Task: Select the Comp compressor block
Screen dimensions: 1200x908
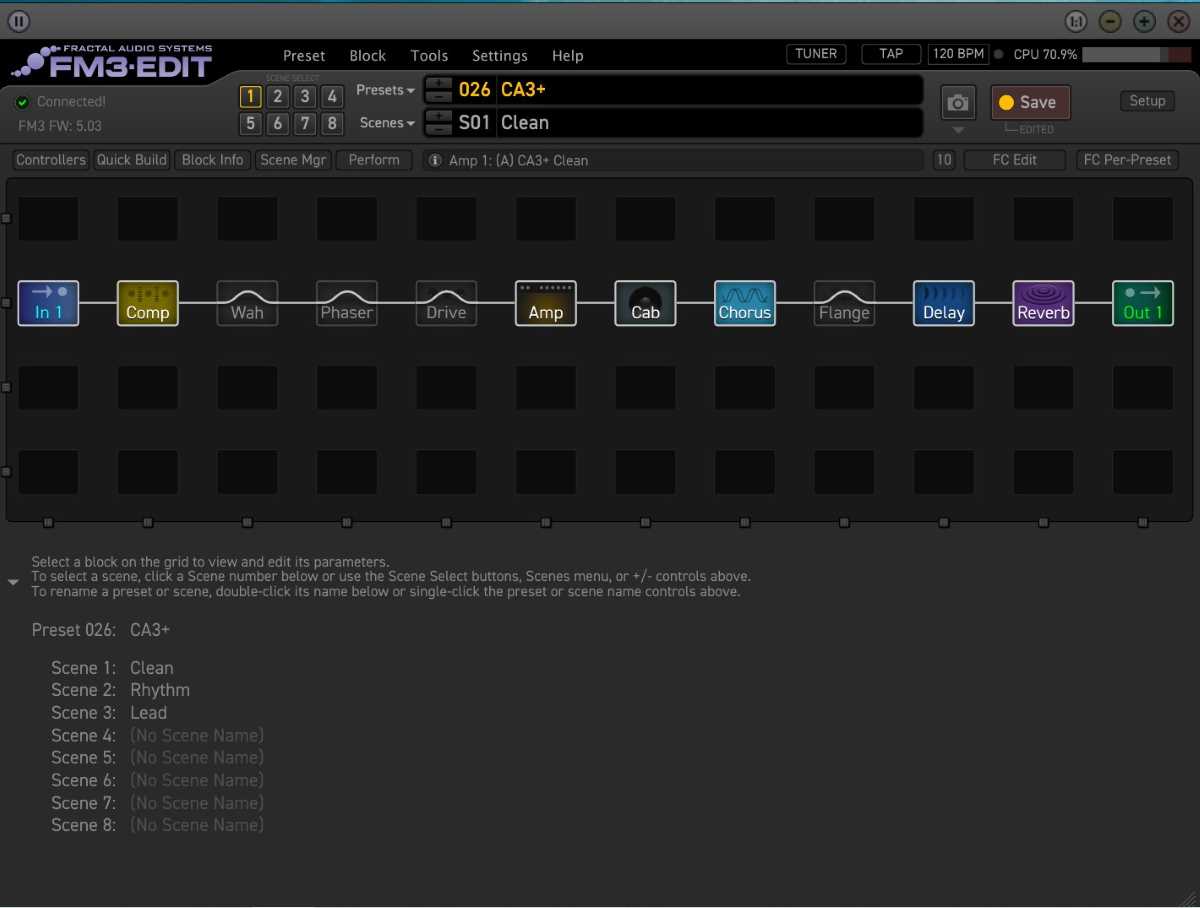Action: [148, 303]
